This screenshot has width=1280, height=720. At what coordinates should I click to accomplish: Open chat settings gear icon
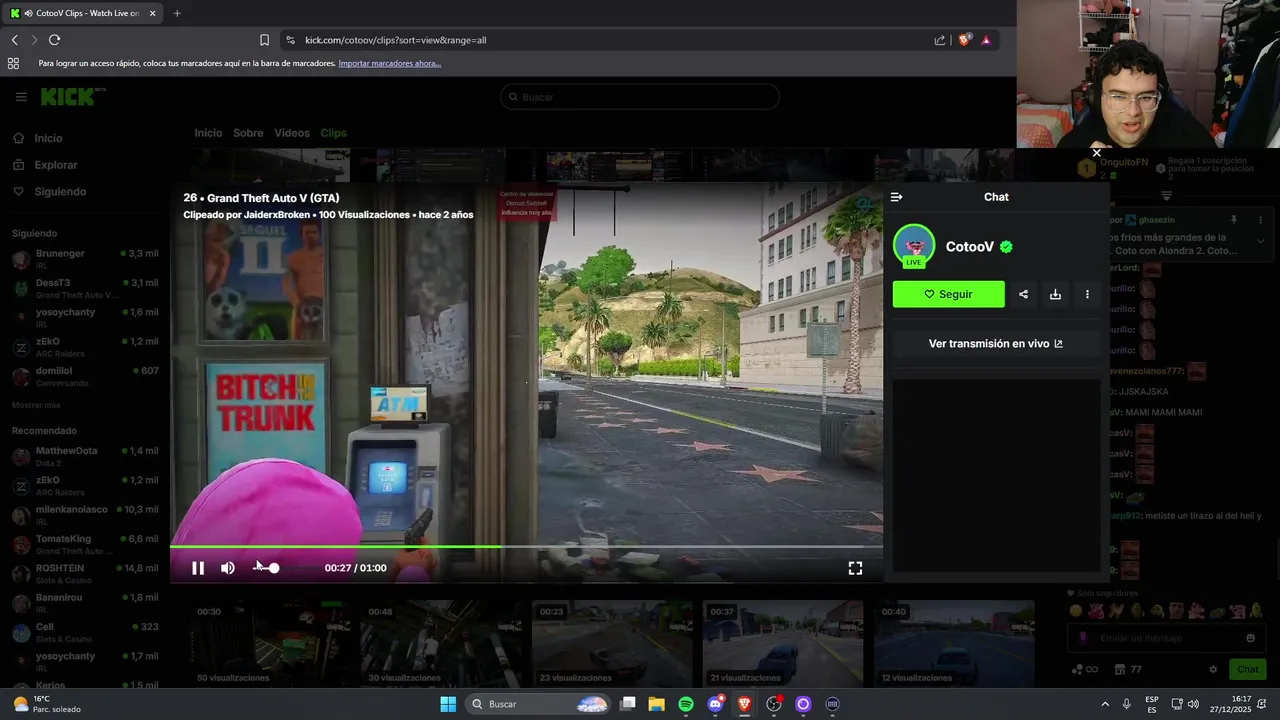pyautogui.click(x=1213, y=669)
